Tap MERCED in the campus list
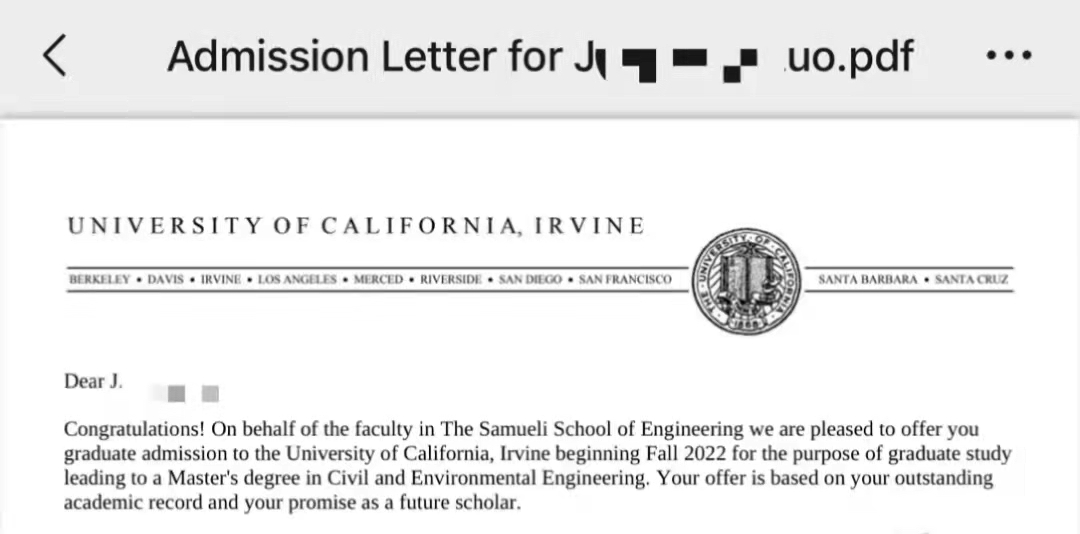 [378, 280]
